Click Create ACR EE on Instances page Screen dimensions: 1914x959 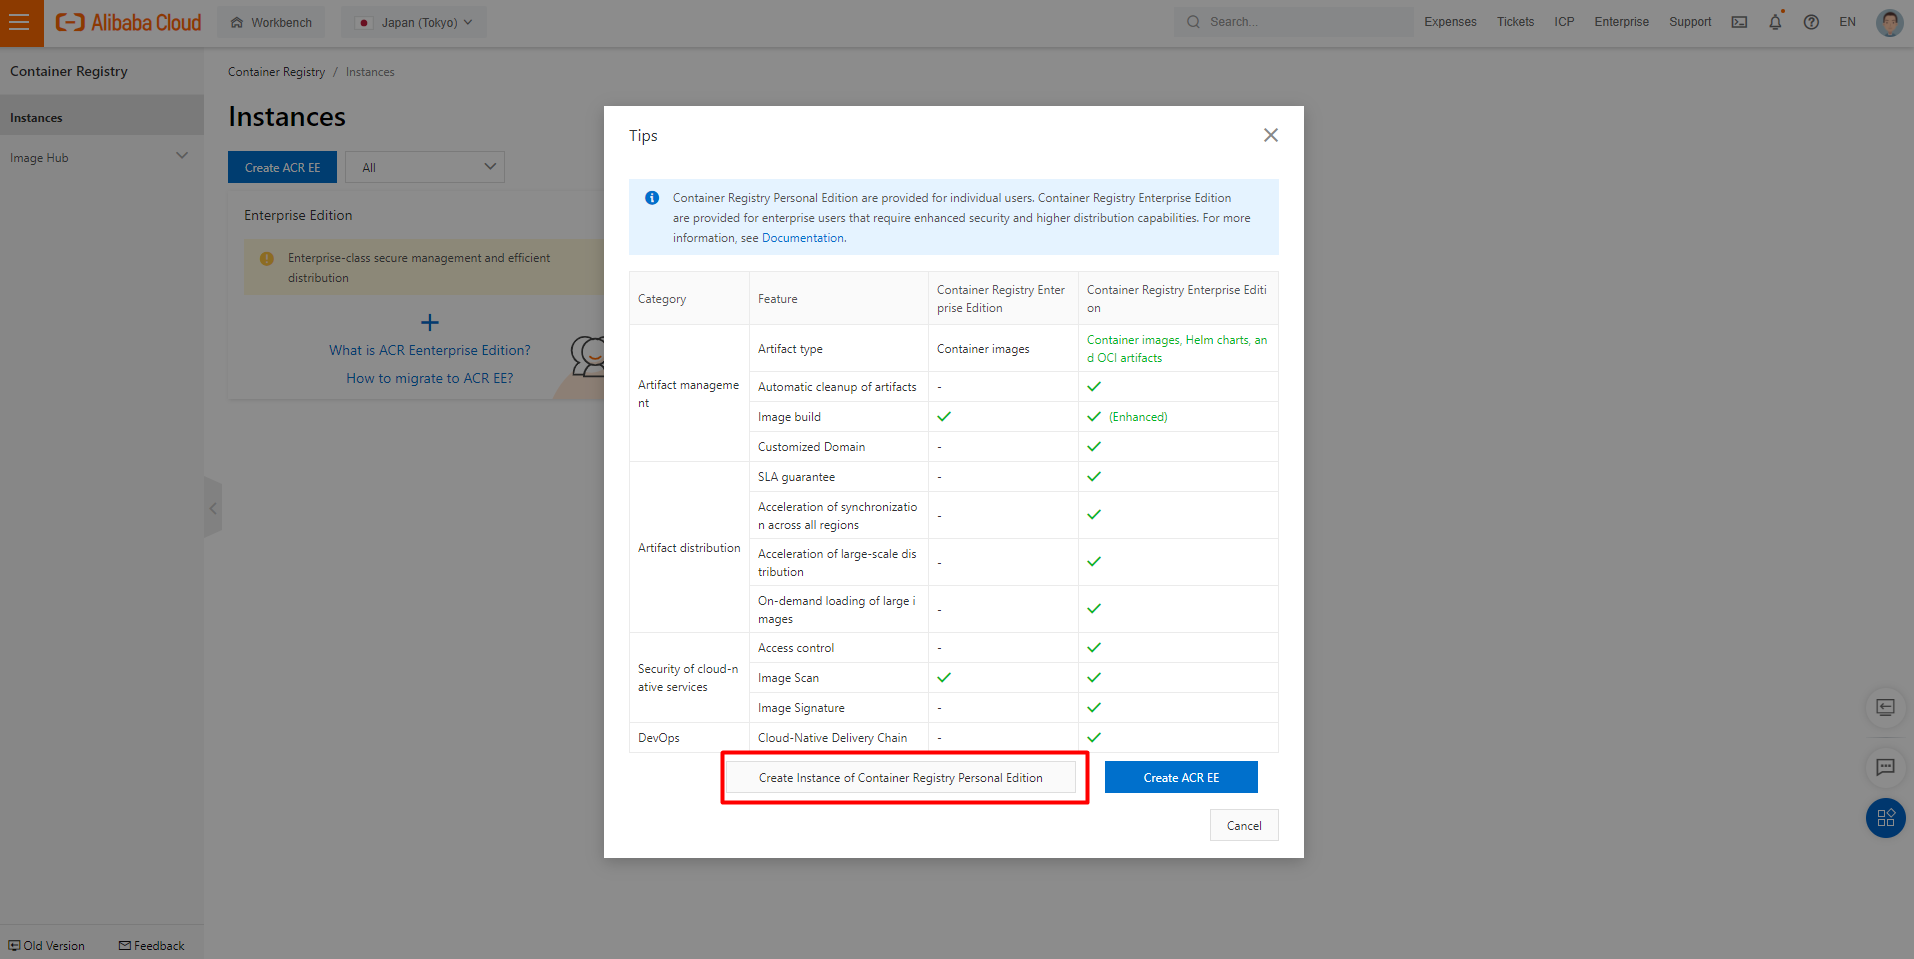[x=282, y=167]
